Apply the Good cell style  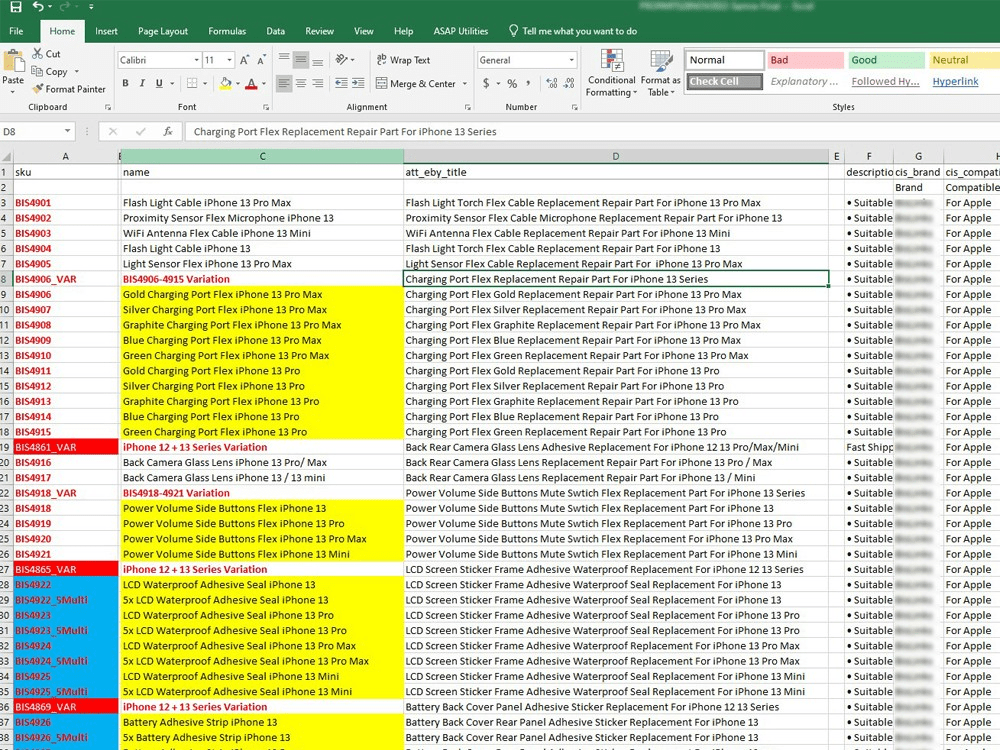[x=886, y=60]
